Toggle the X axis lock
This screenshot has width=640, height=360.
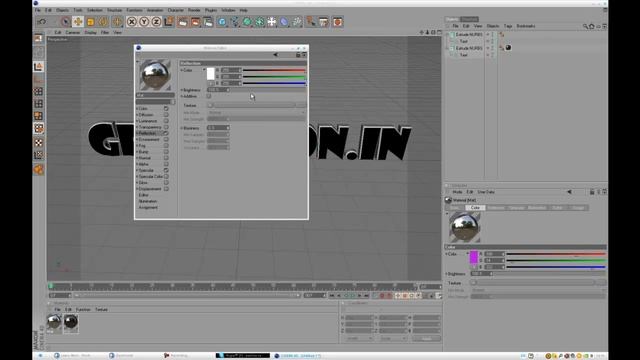(131, 22)
